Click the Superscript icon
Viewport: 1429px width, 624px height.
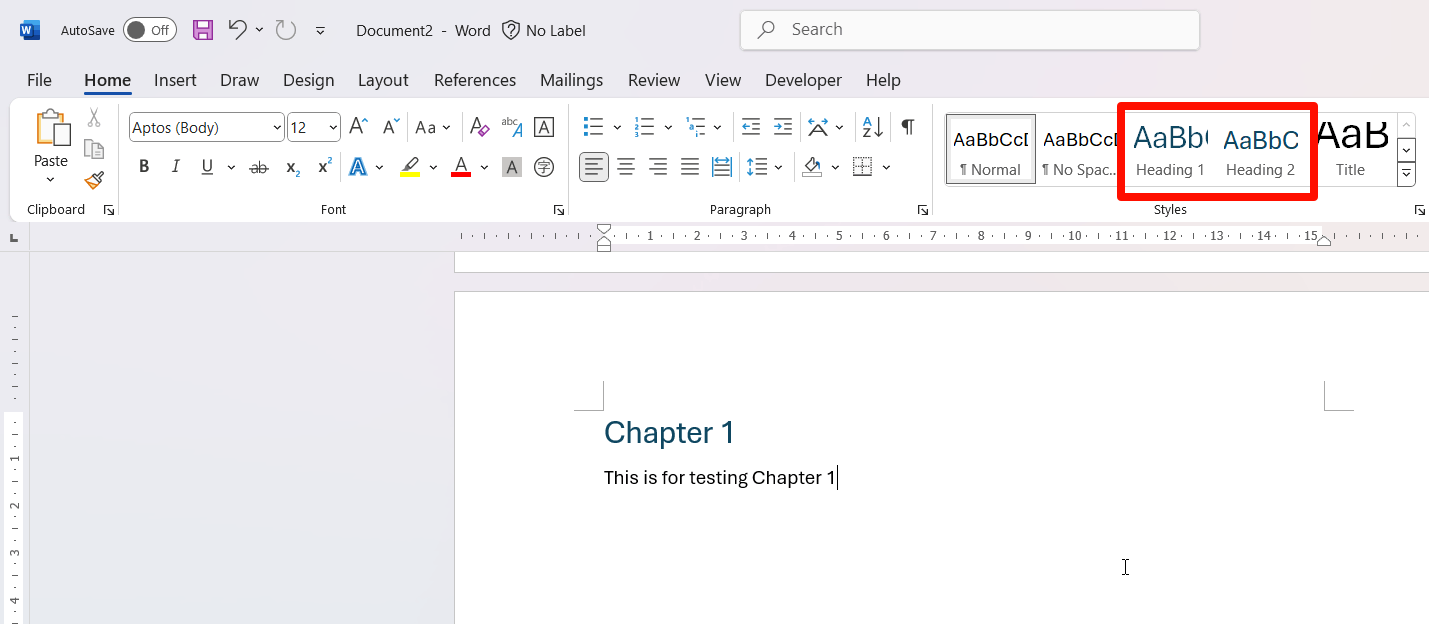(x=322, y=167)
